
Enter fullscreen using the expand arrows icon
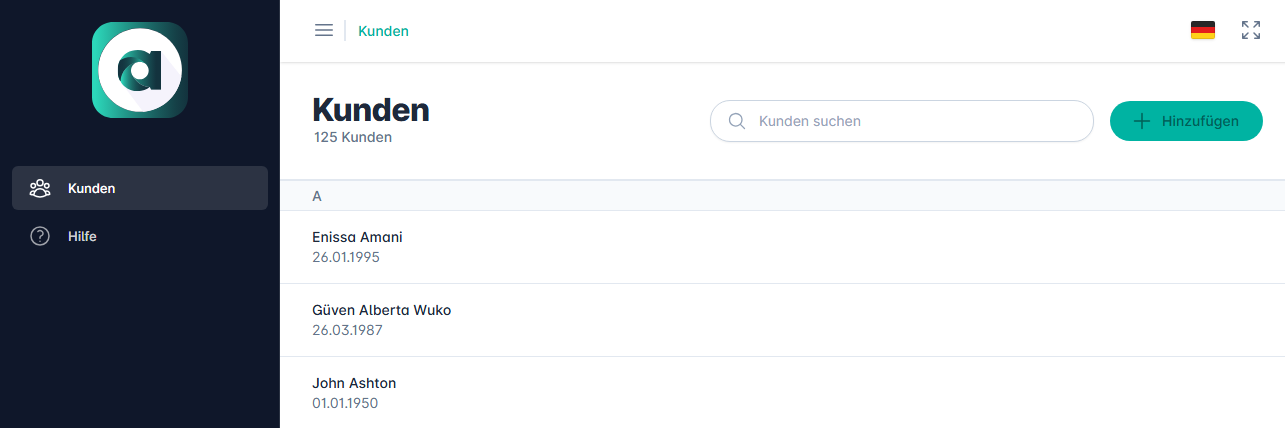[x=1250, y=30]
